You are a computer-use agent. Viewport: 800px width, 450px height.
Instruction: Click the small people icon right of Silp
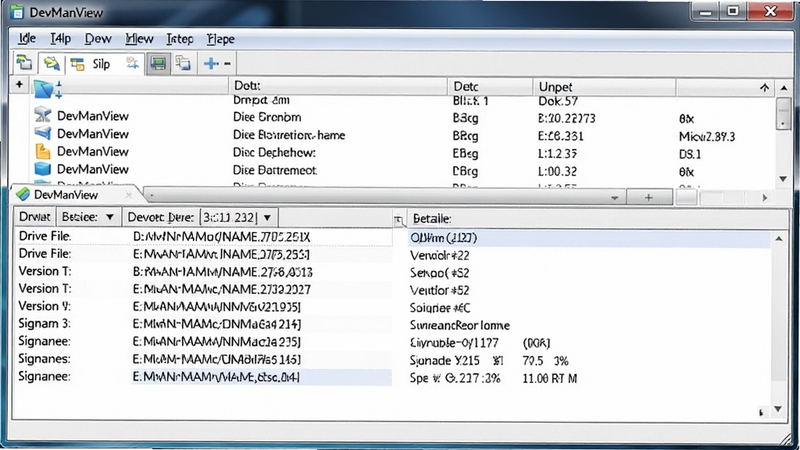133,63
